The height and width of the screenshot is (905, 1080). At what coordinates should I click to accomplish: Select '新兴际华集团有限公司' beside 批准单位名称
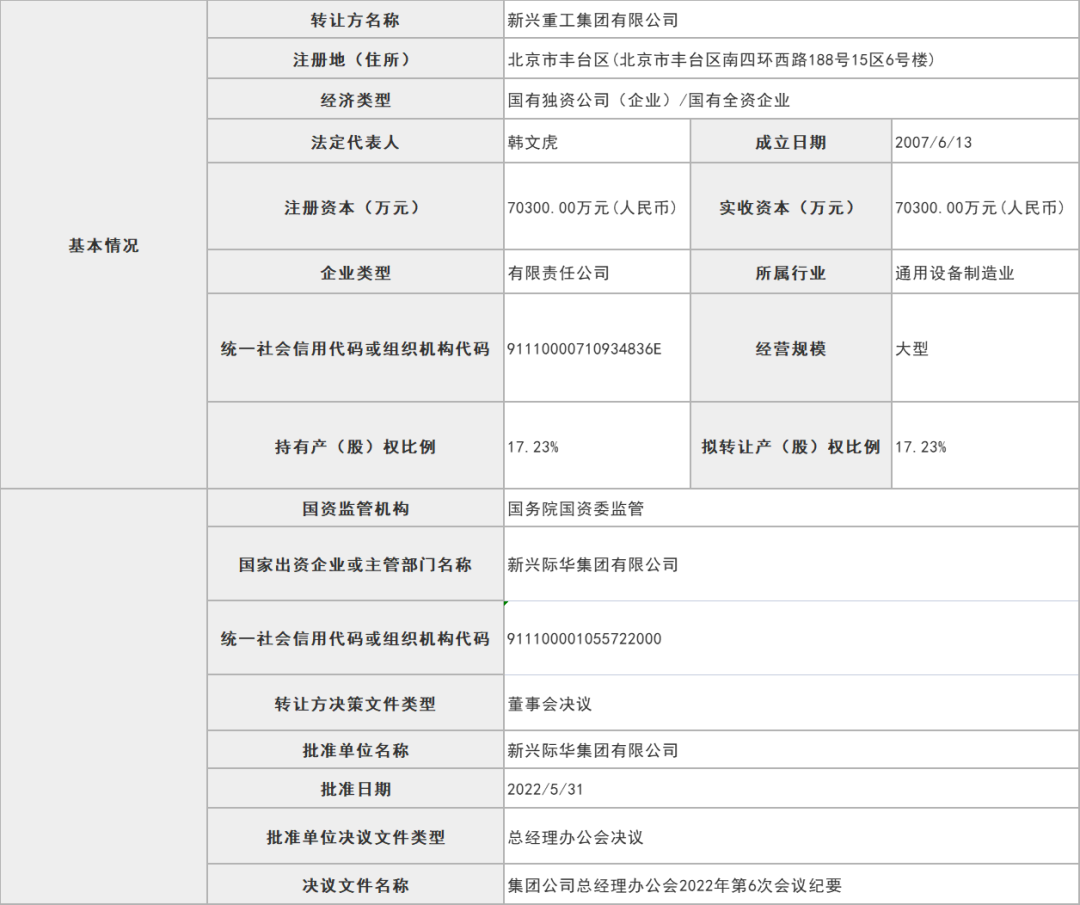pyautogui.click(x=593, y=750)
